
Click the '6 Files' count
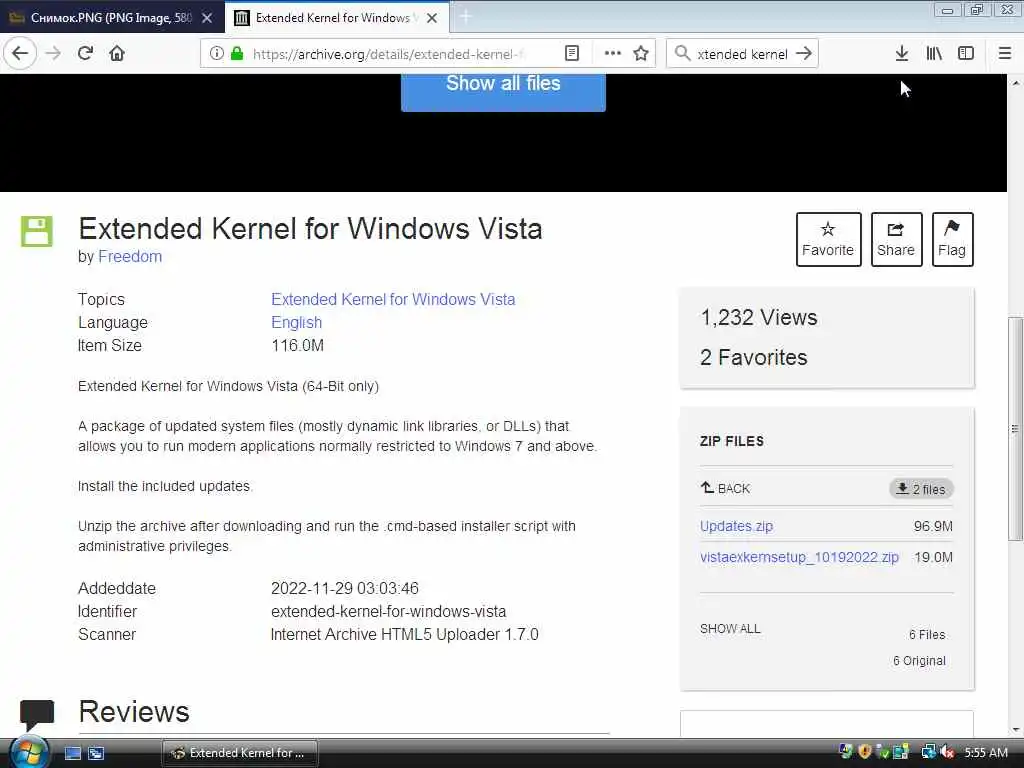[x=927, y=635]
